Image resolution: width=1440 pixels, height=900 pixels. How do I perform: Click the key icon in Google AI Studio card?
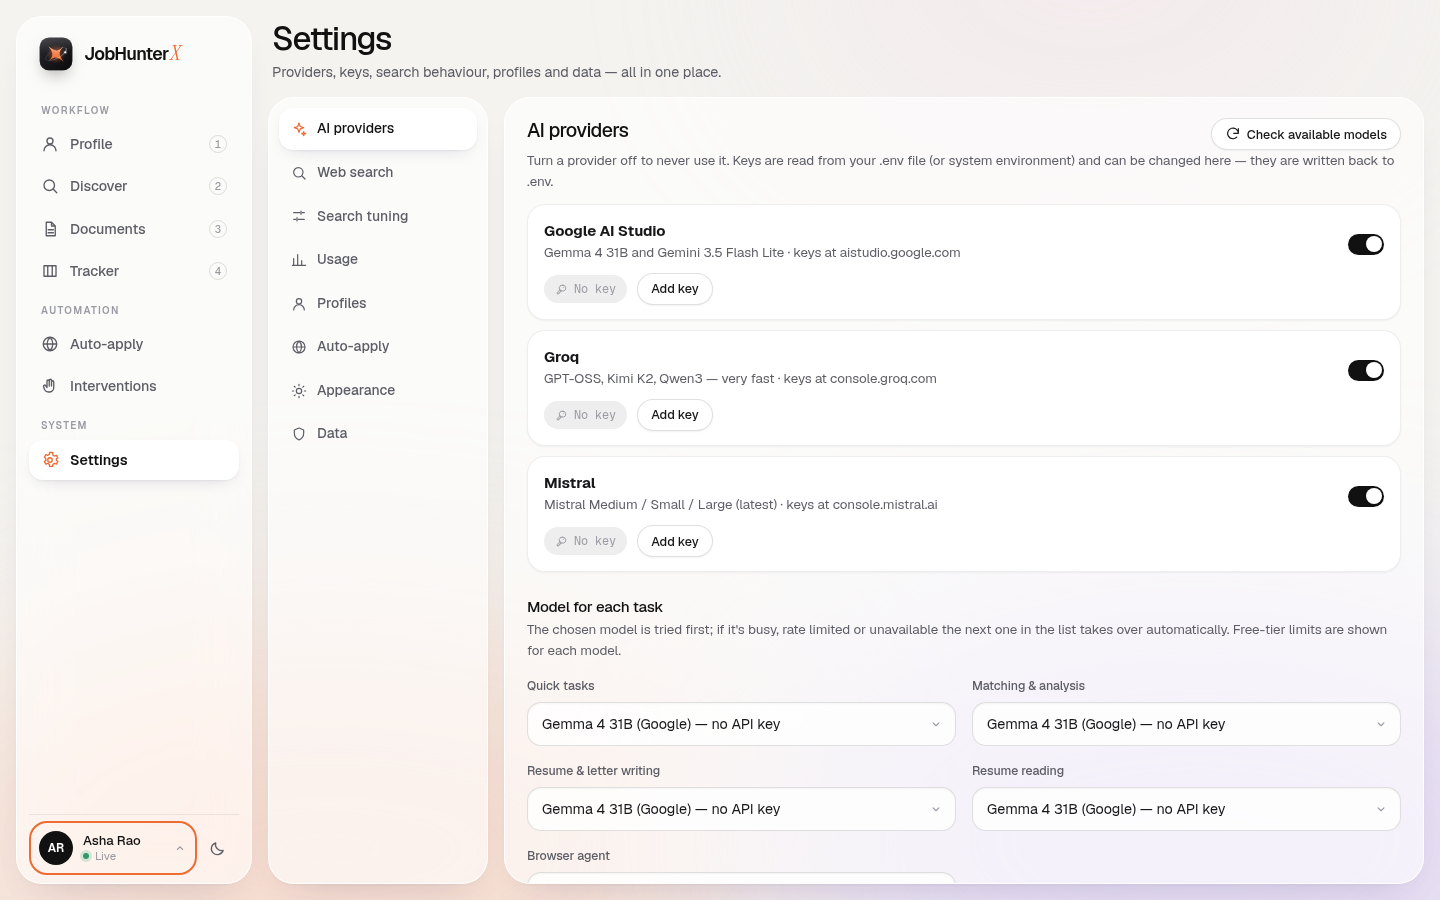click(561, 289)
